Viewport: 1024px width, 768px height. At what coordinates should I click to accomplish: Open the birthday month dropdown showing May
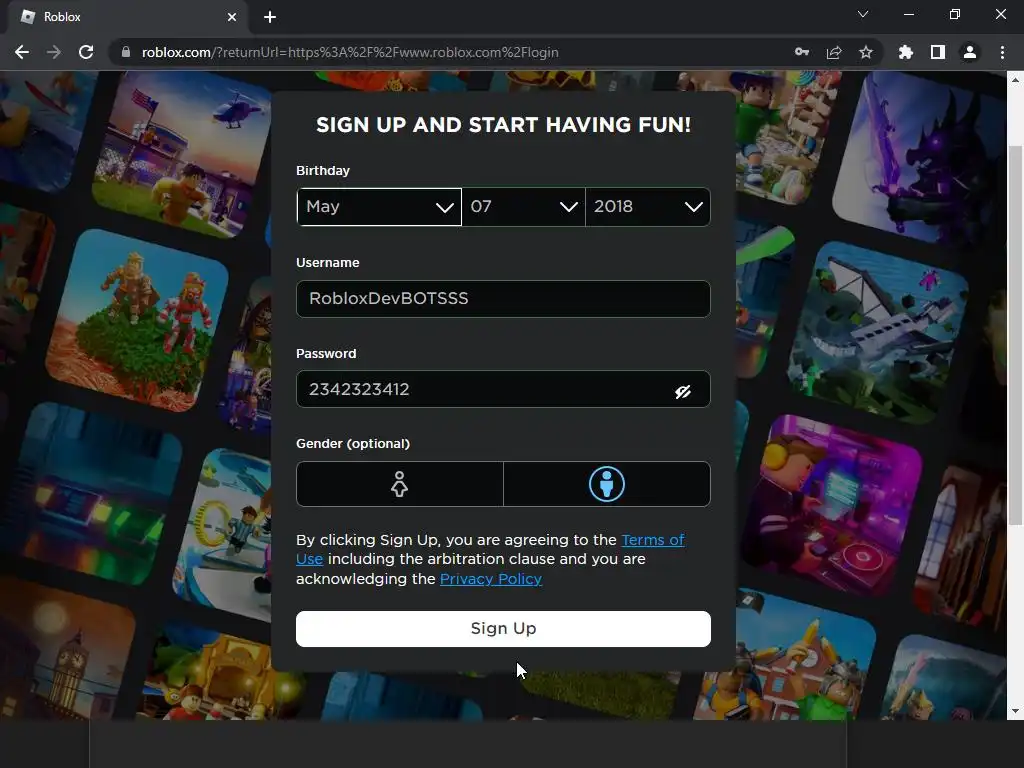click(x=379, y=207)
